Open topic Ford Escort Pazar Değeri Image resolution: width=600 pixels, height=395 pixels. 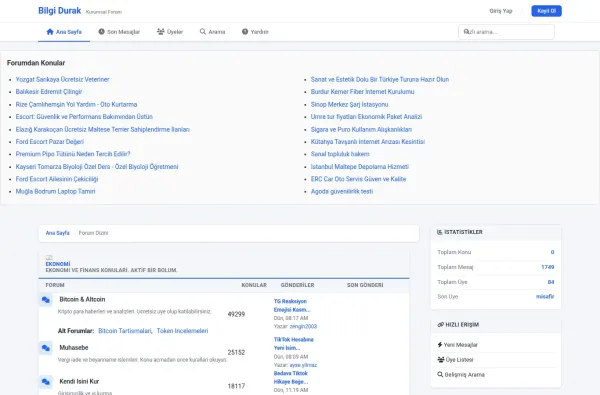pos(49,142)
